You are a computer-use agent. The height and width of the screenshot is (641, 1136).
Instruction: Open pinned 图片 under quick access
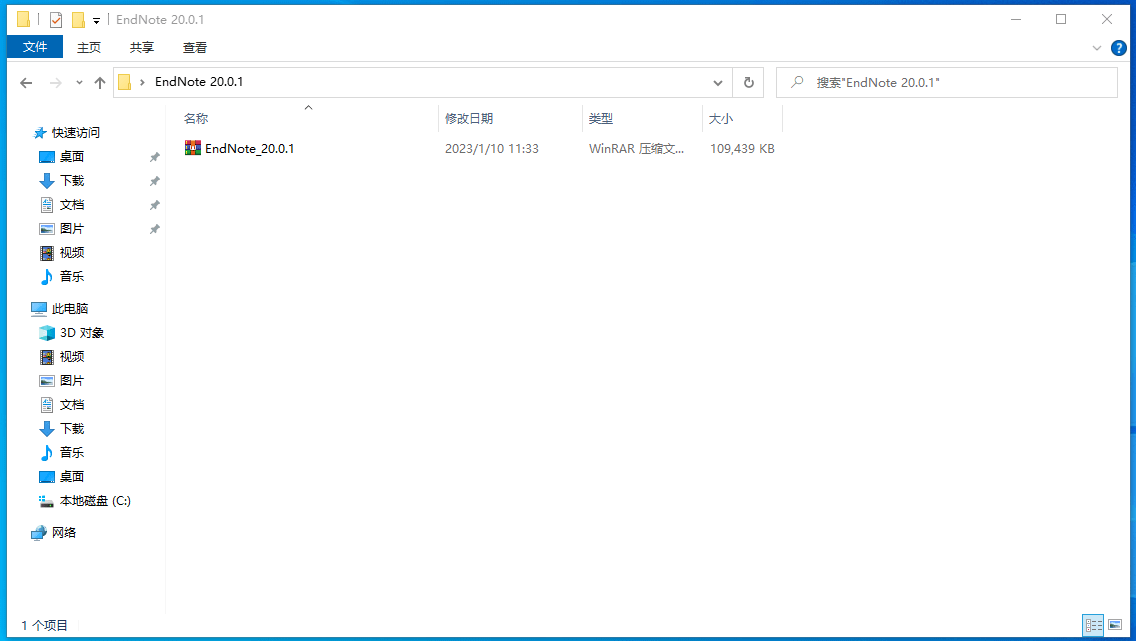pos(72,228)
